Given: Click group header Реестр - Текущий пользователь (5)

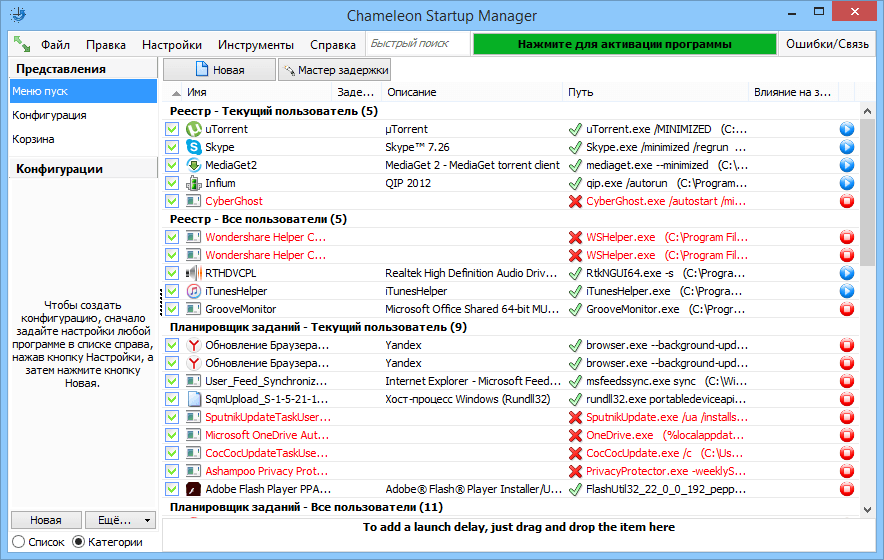Looking at the screenshot, I should coord(273,111).
